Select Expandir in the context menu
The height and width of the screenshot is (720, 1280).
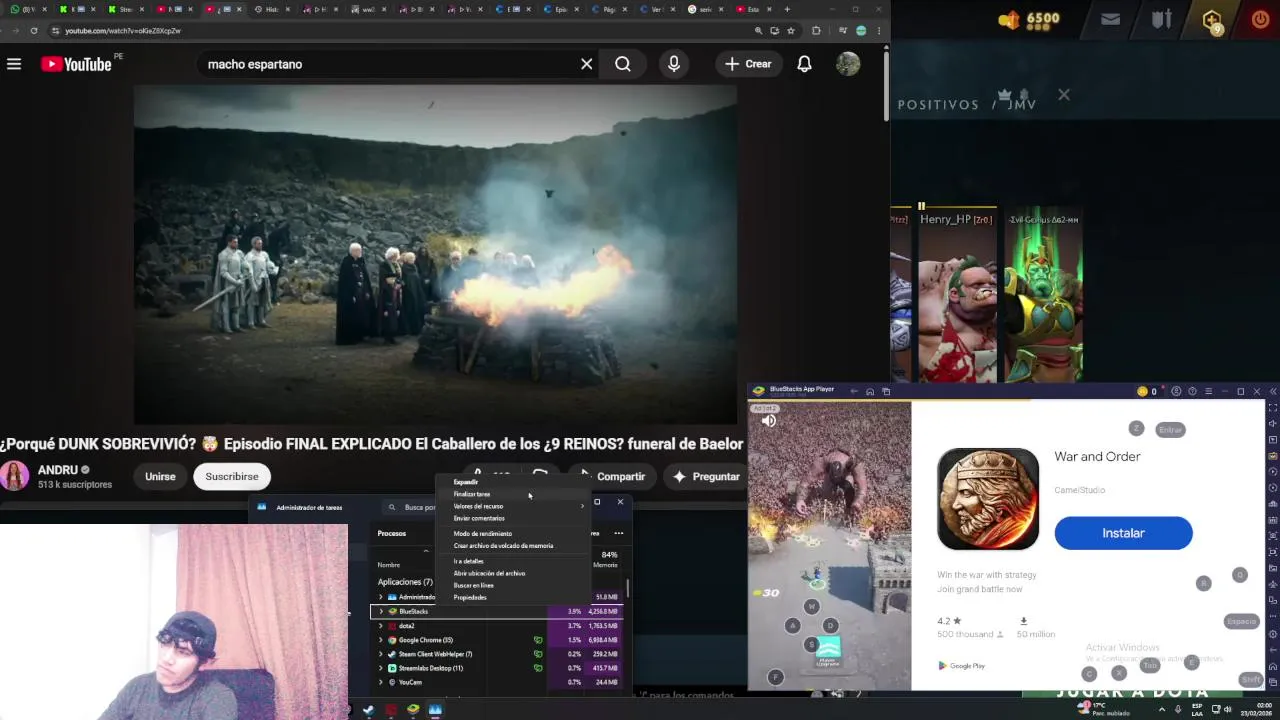coord(466,482)
